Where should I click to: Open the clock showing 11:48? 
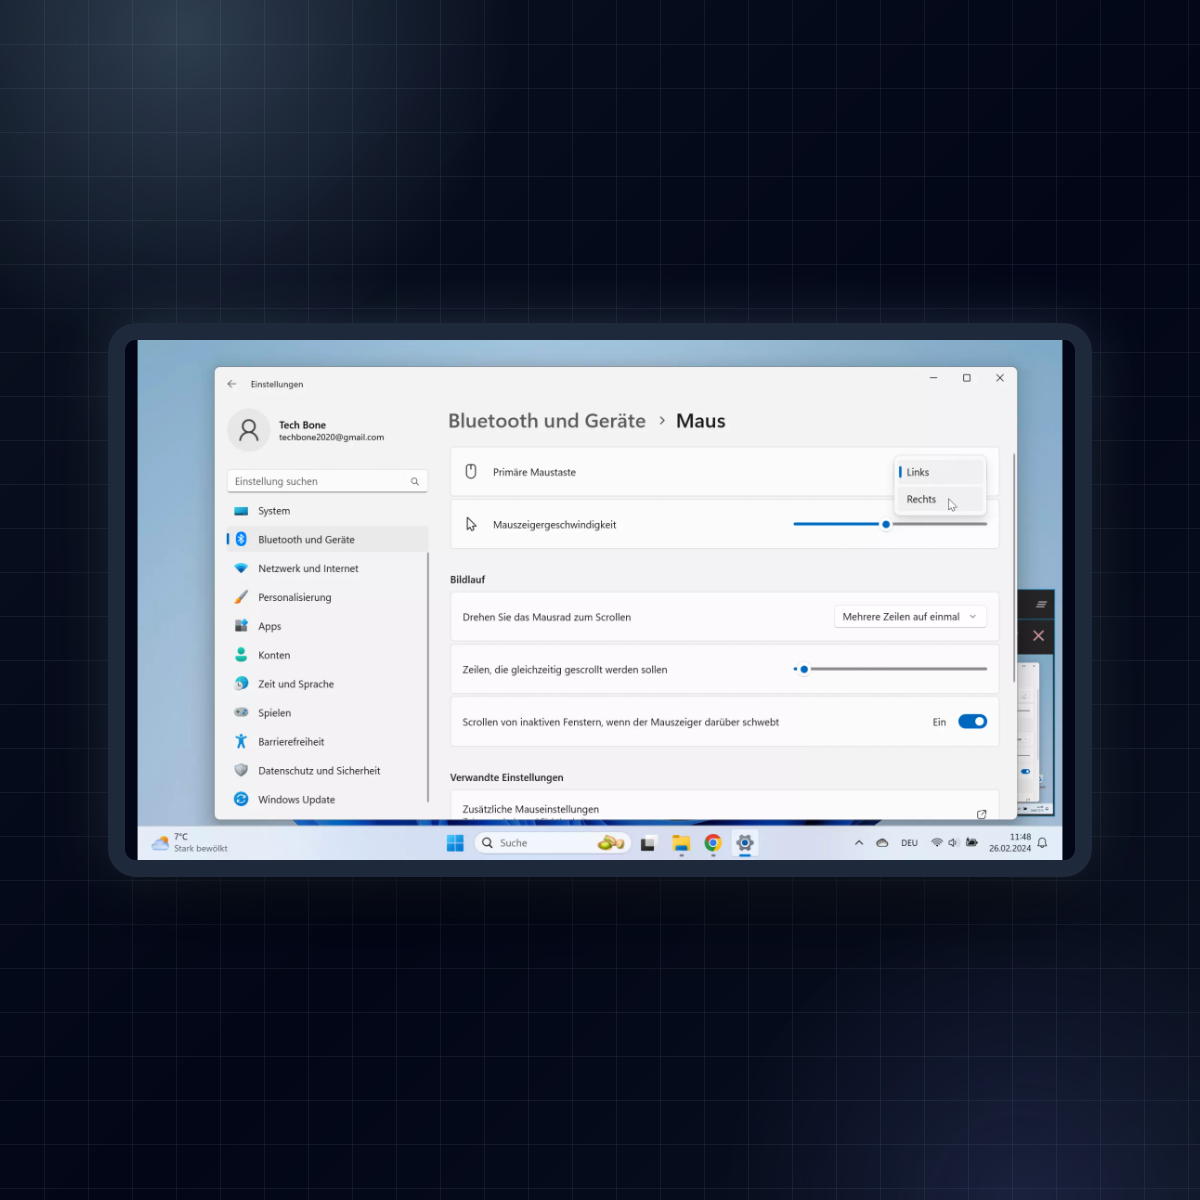click(x=1010, y=843)
